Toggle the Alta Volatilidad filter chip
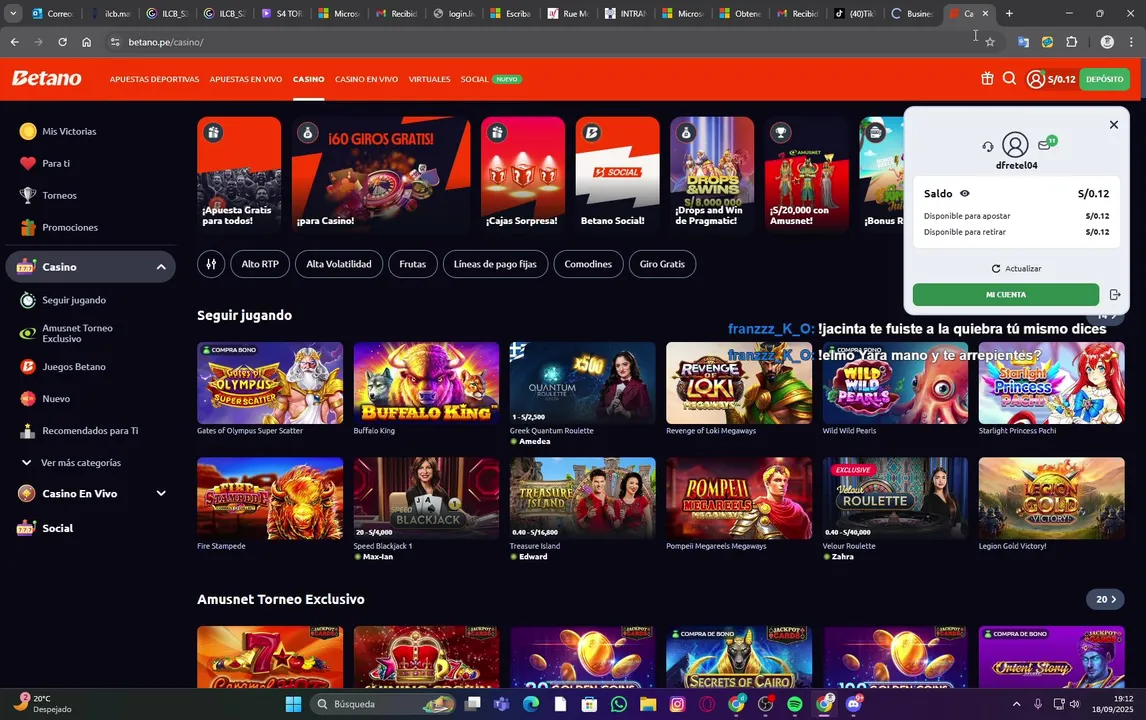Image resolution: width=1146 pixels, height=720 pixels. click(338, 264)
